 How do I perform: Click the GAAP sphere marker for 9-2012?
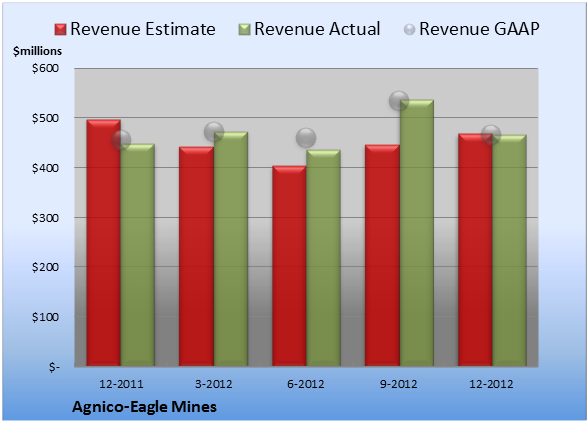[399, 101]
